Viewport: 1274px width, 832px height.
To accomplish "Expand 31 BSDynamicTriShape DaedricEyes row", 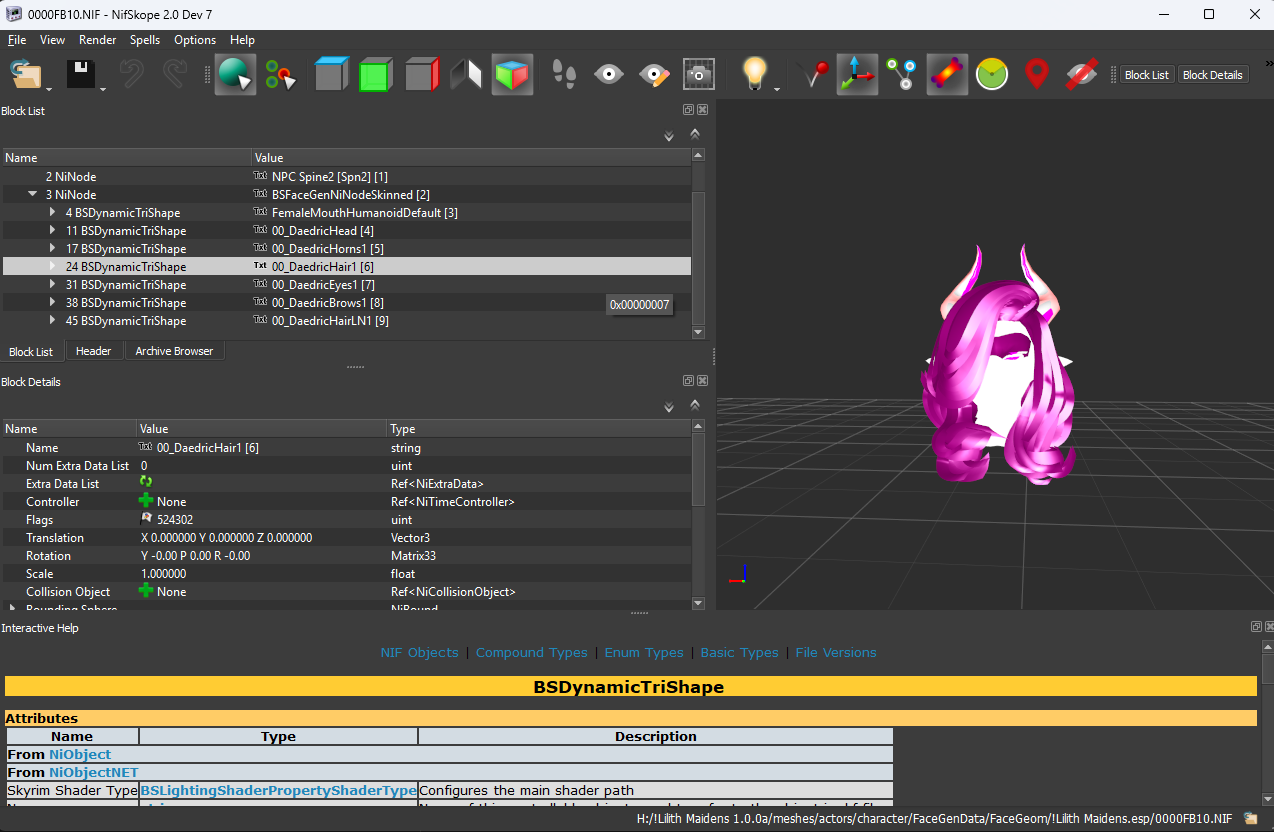I will (x=53, y=284).
